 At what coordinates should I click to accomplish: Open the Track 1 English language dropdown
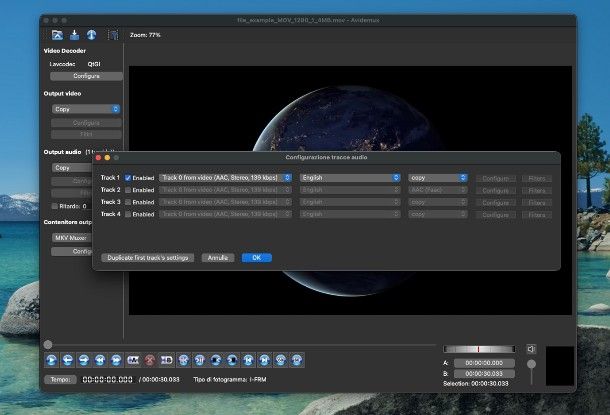[350, 178]
